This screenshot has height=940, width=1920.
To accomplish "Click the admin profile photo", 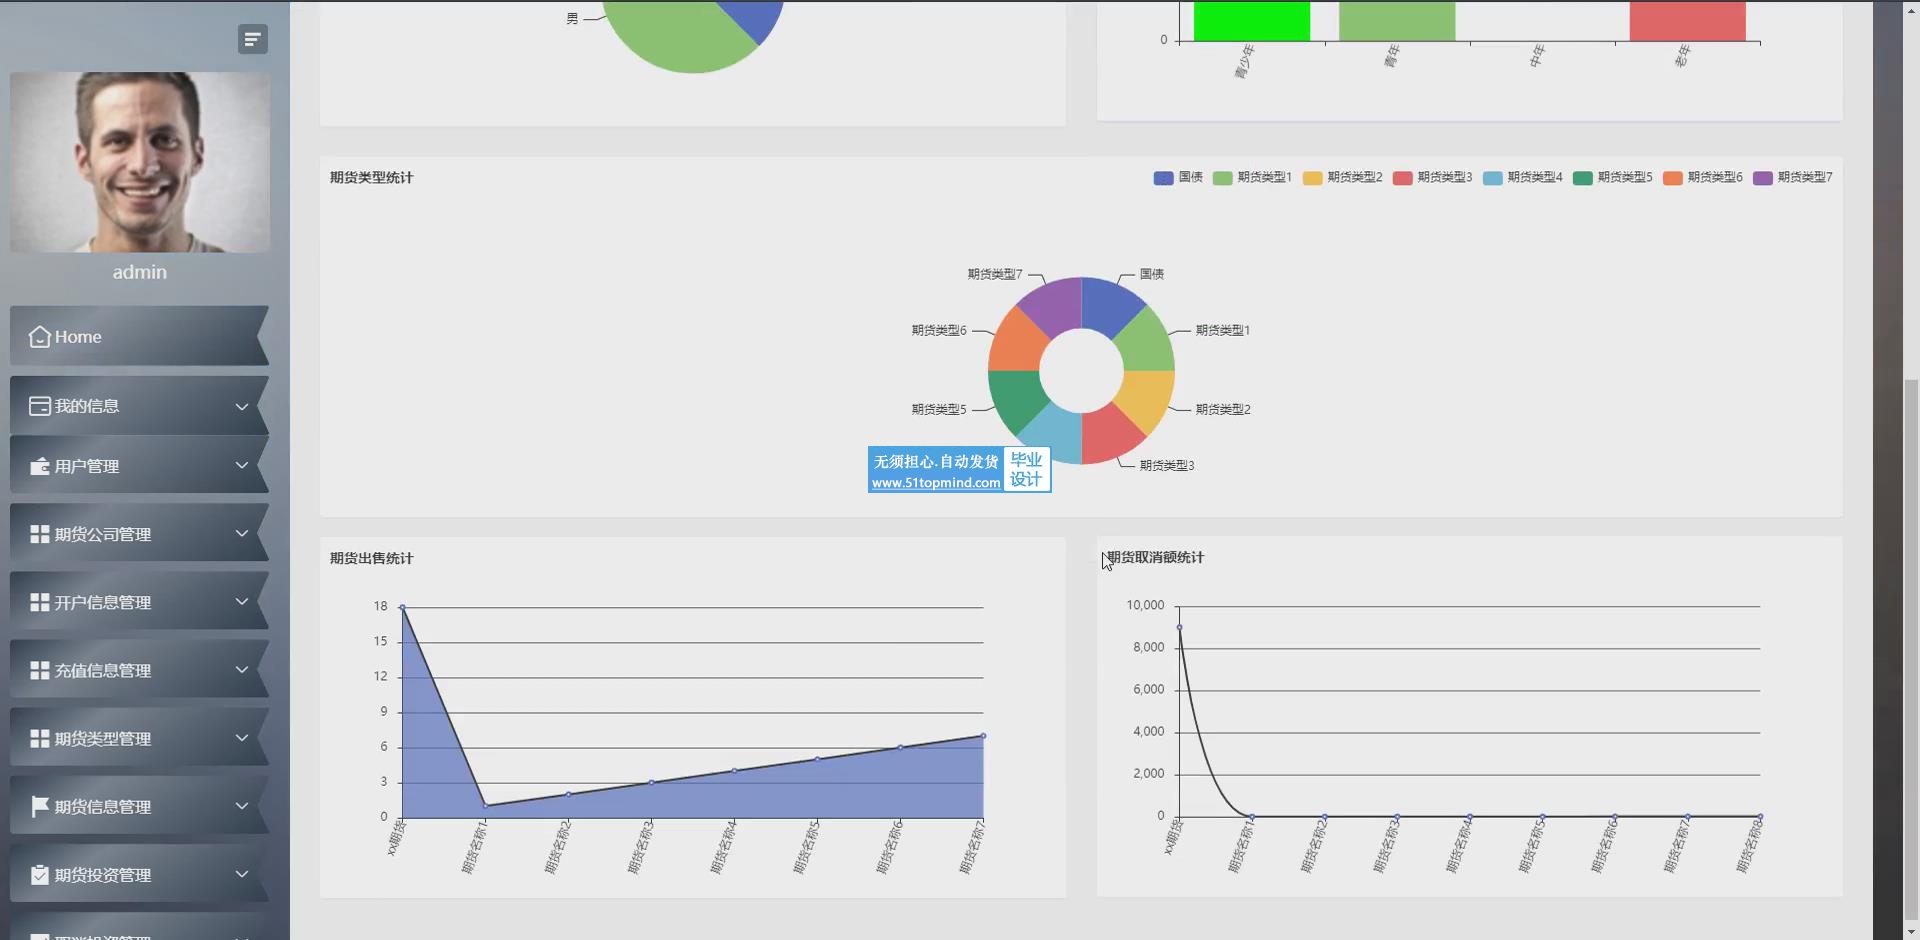I will (140, 162).
